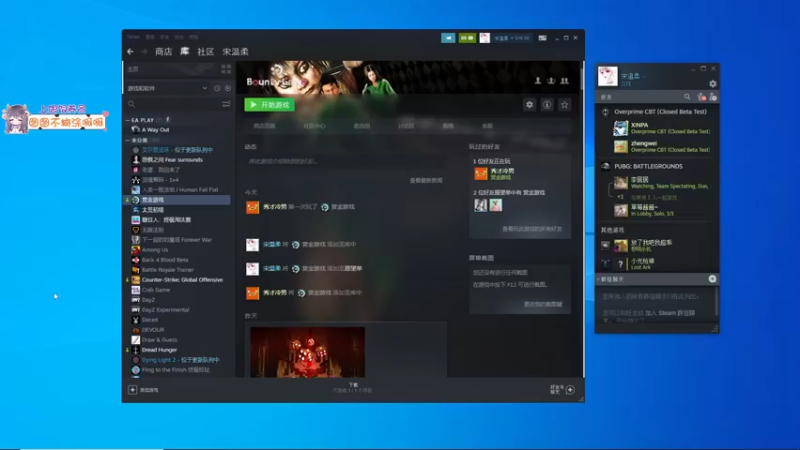The width and height of the screenshot is (800, 450).
Task: Click add a friend icon
Action: tap(713, 97)
